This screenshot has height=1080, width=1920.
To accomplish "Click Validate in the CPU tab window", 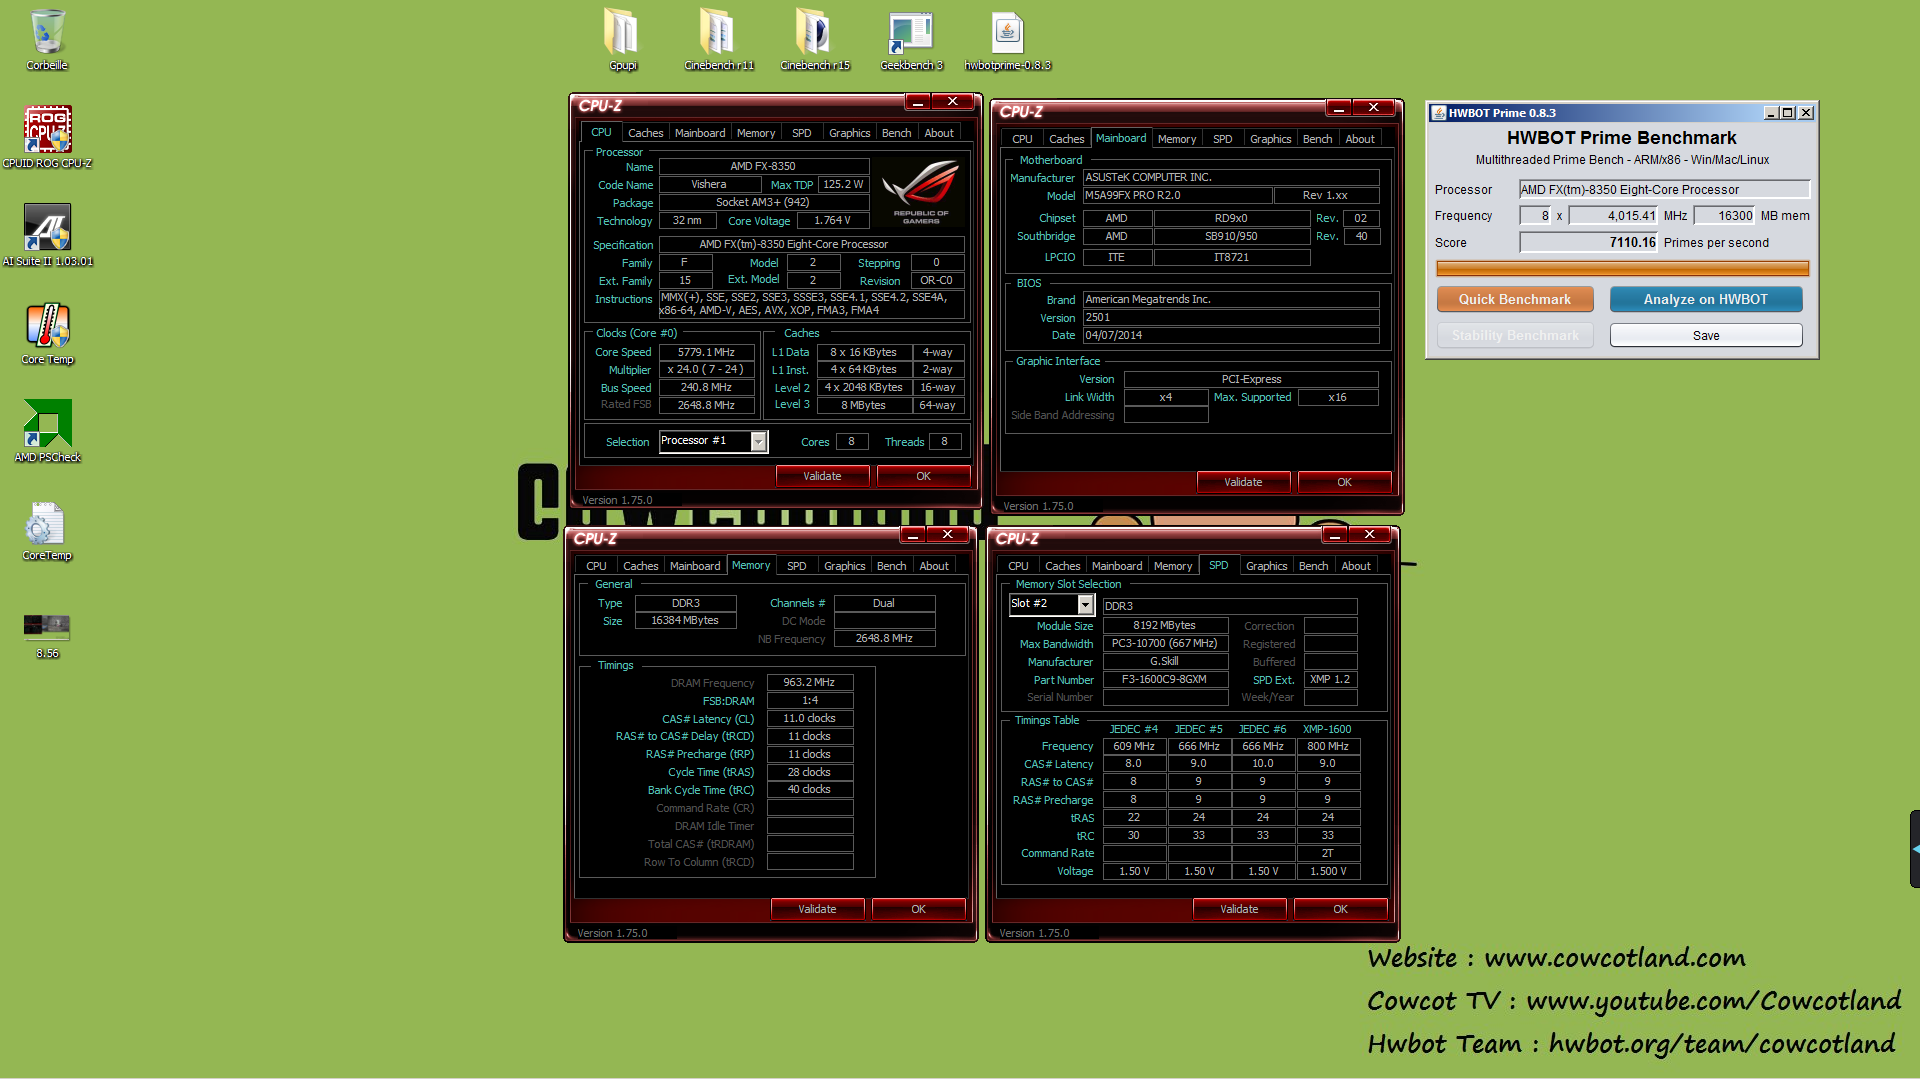I will tap(822, 476).
